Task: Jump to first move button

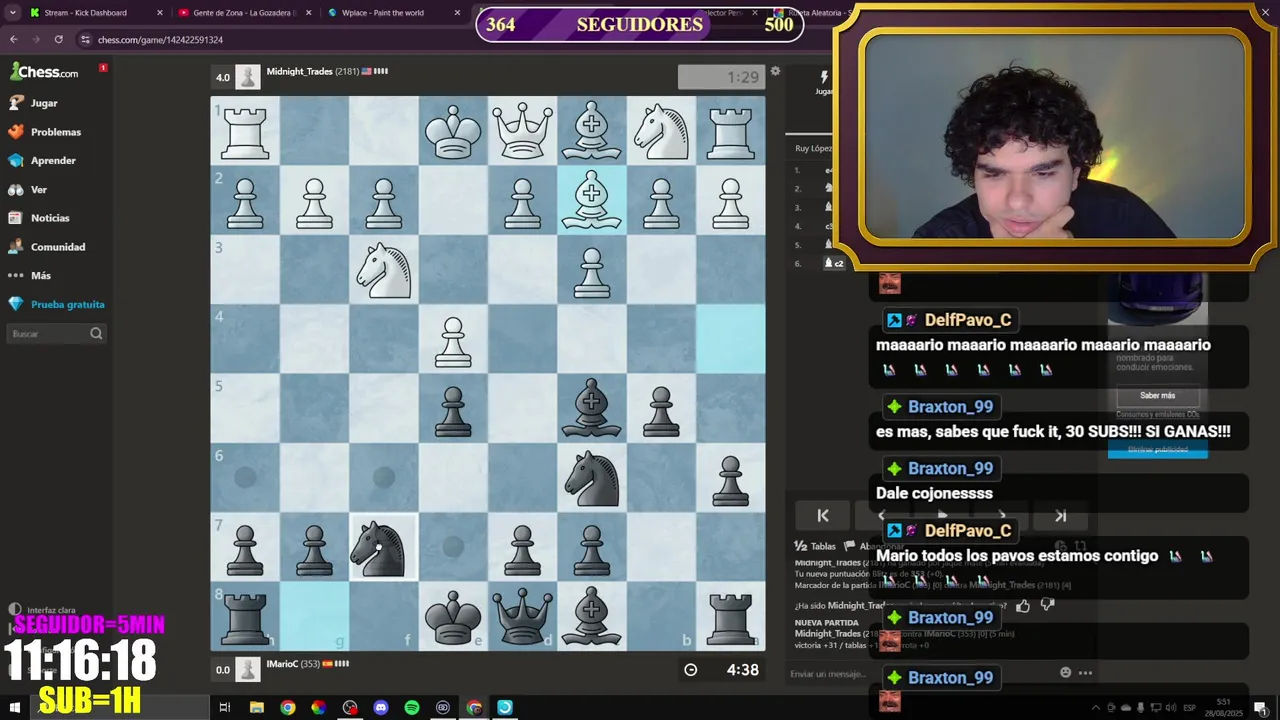Action: (823, 516)
